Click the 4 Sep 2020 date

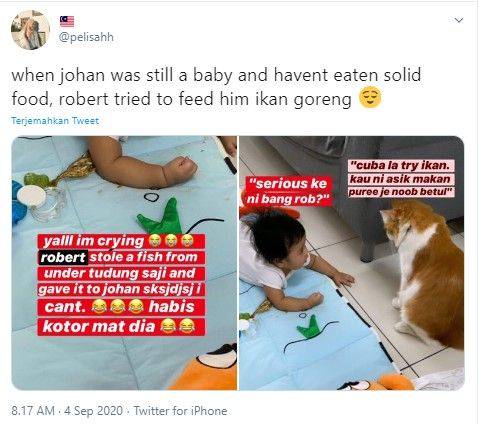[93, 411]
